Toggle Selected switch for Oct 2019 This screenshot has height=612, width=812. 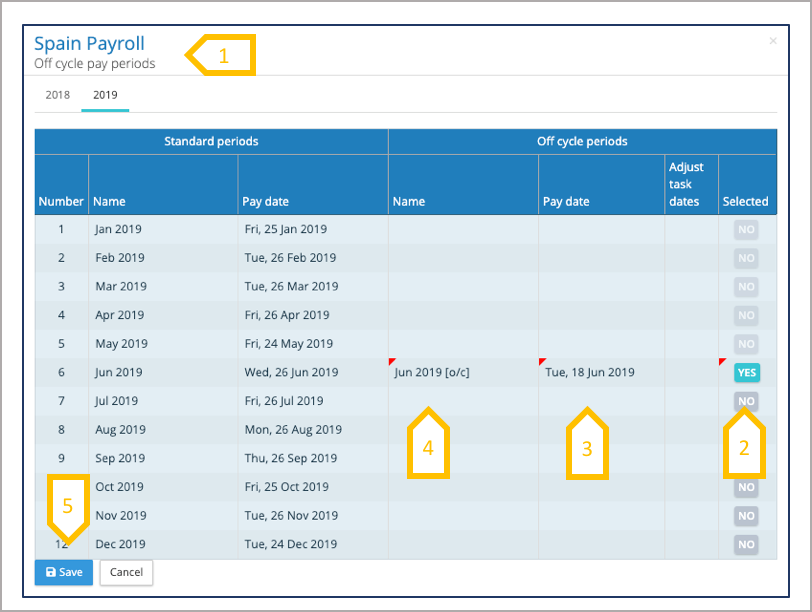[746, 488]
